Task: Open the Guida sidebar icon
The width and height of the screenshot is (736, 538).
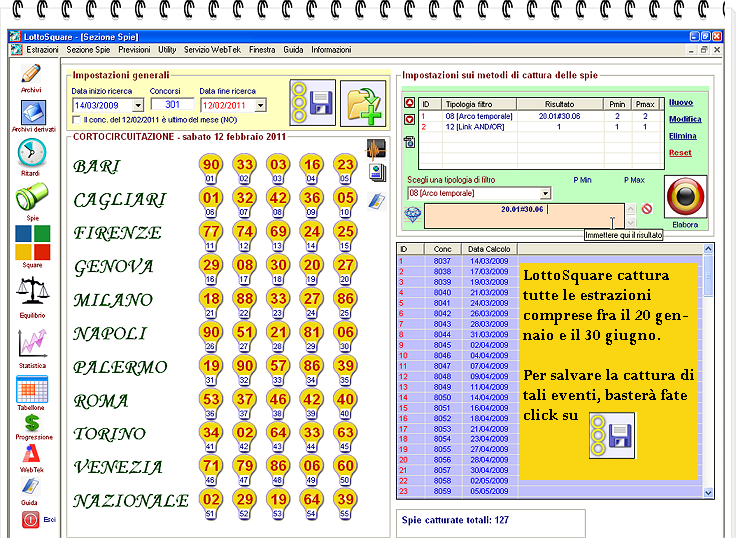Action: [31, 486]
